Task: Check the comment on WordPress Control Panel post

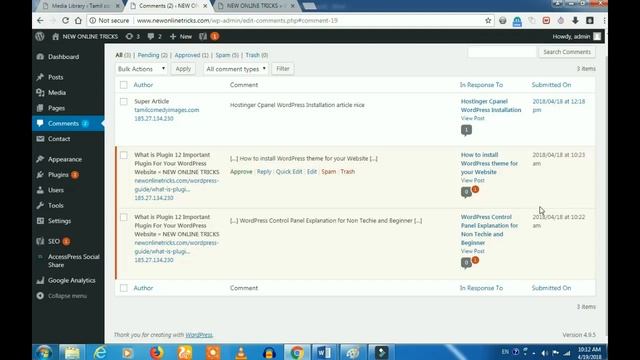Action: coord(124,217)
